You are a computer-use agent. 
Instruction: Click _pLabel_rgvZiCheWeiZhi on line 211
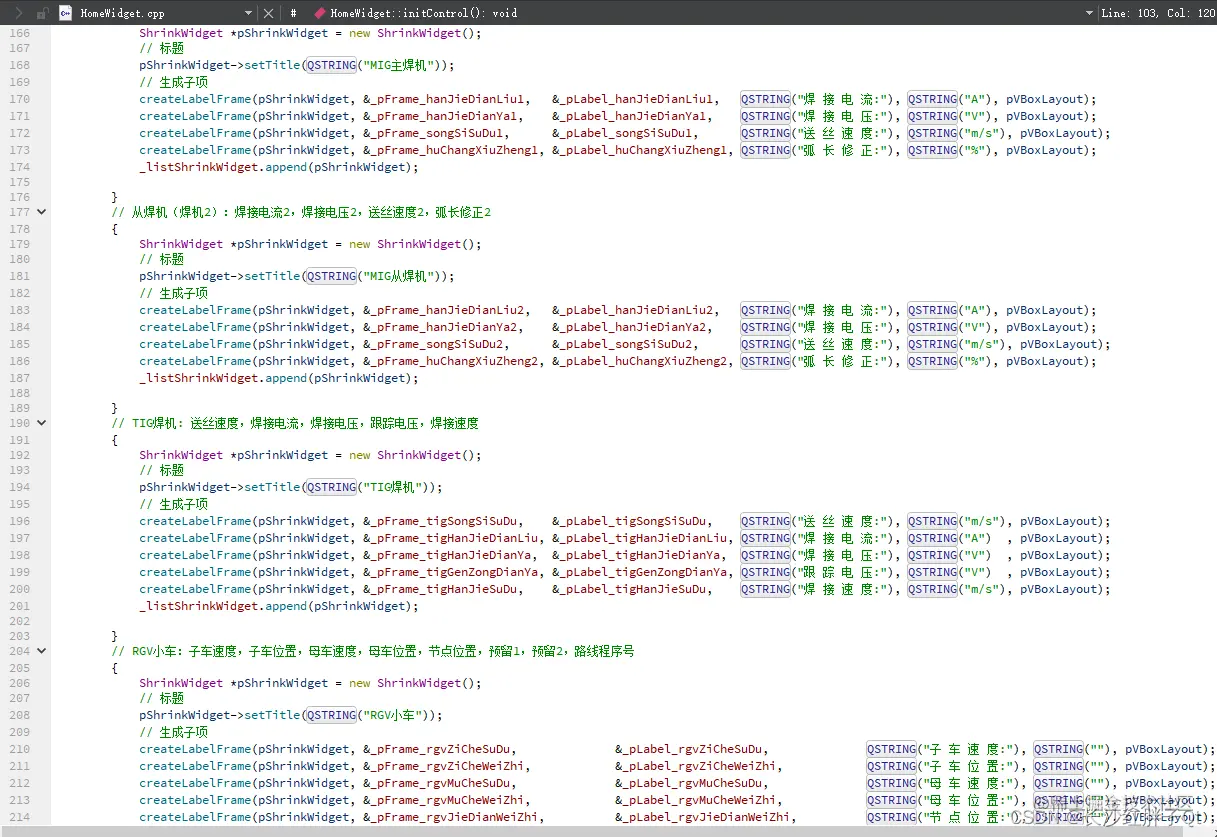click(x=701, y=766)
